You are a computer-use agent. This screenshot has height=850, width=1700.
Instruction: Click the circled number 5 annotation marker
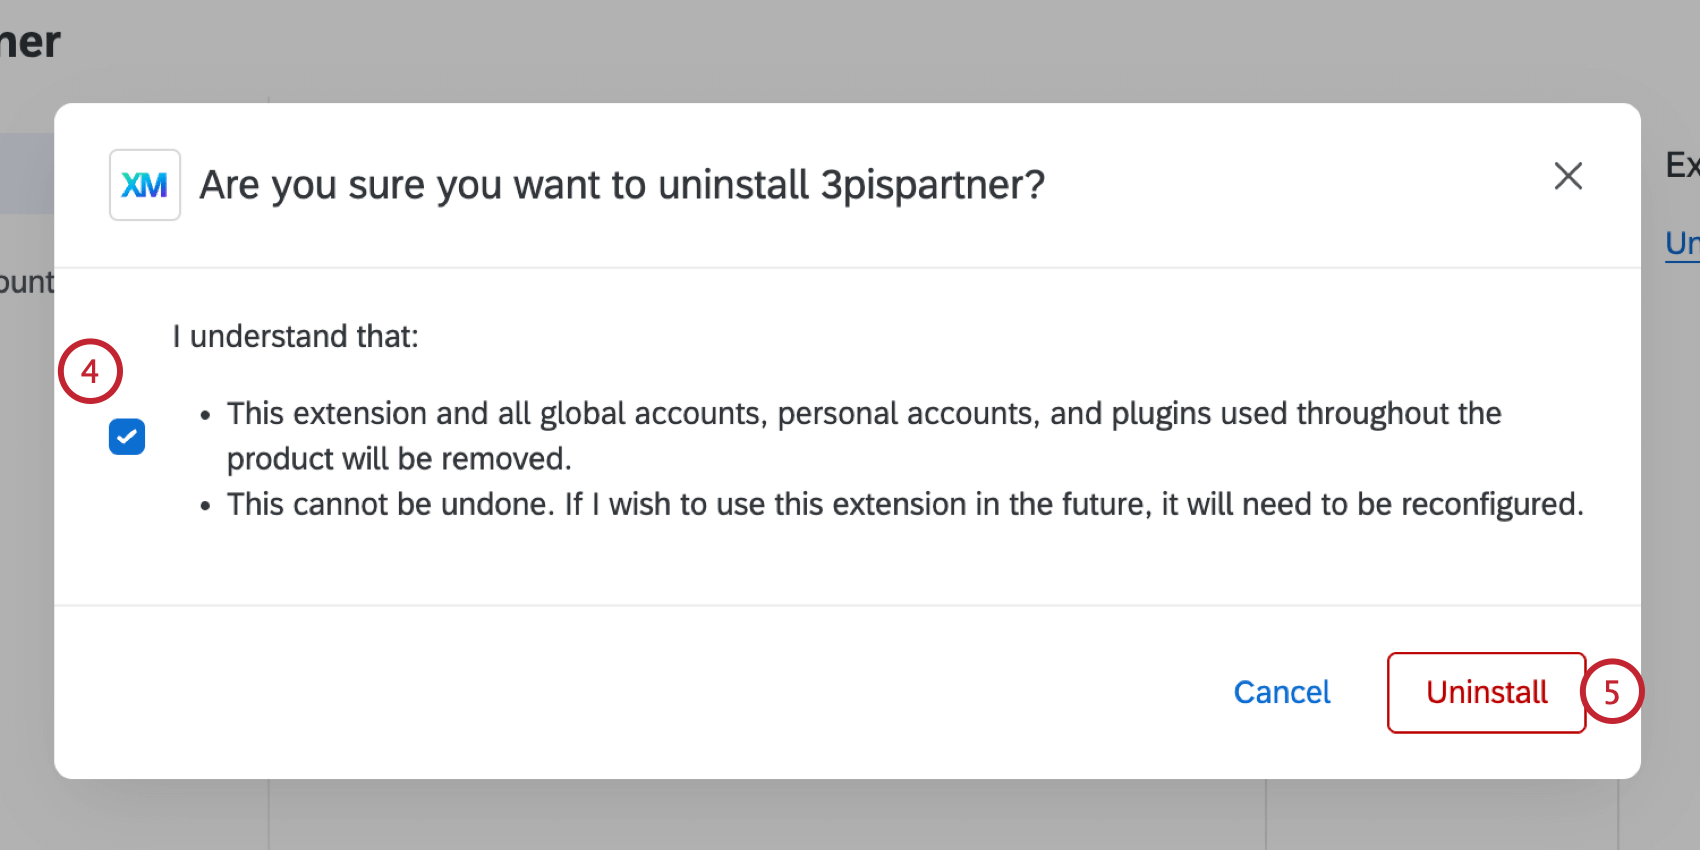pos(1614,691)
